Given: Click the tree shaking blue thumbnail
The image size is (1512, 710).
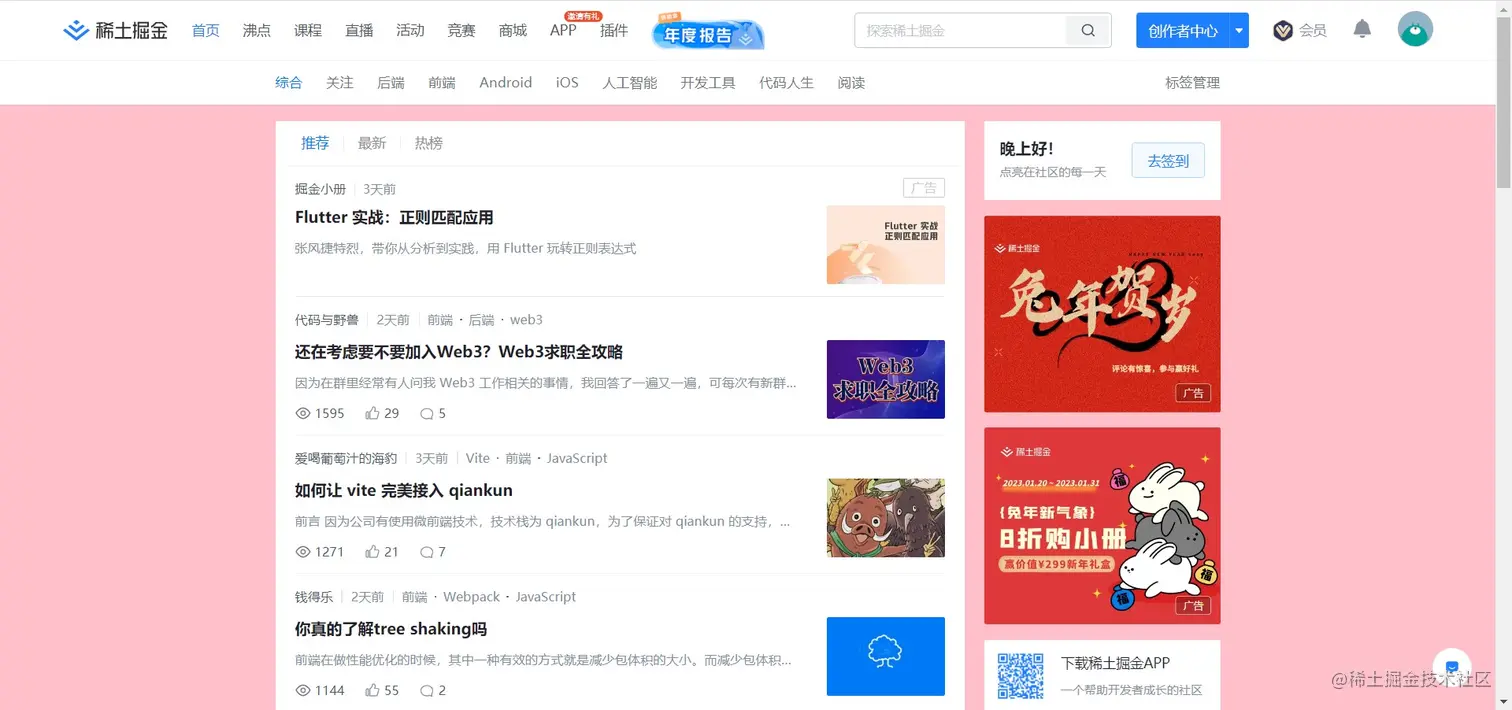Looking at the screenshot, I should [886, 656].
